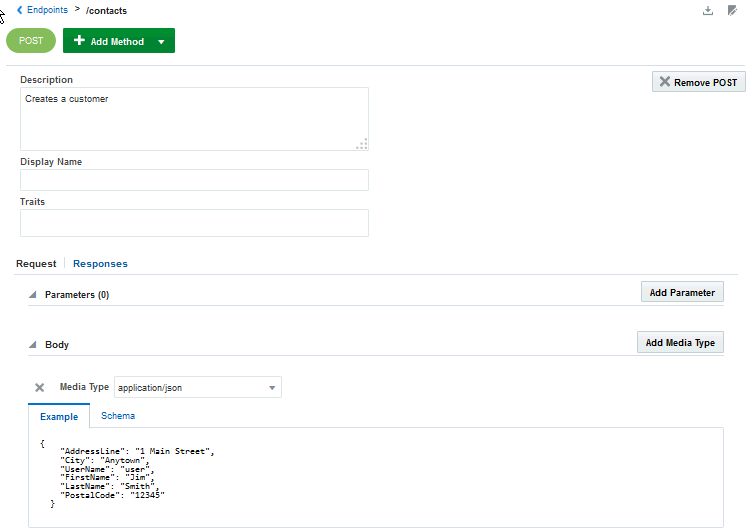The height and width of the screenshot is (530, 751).
Task: Select the Example tab
Action: pyautogui.click(x=58, y=416)
